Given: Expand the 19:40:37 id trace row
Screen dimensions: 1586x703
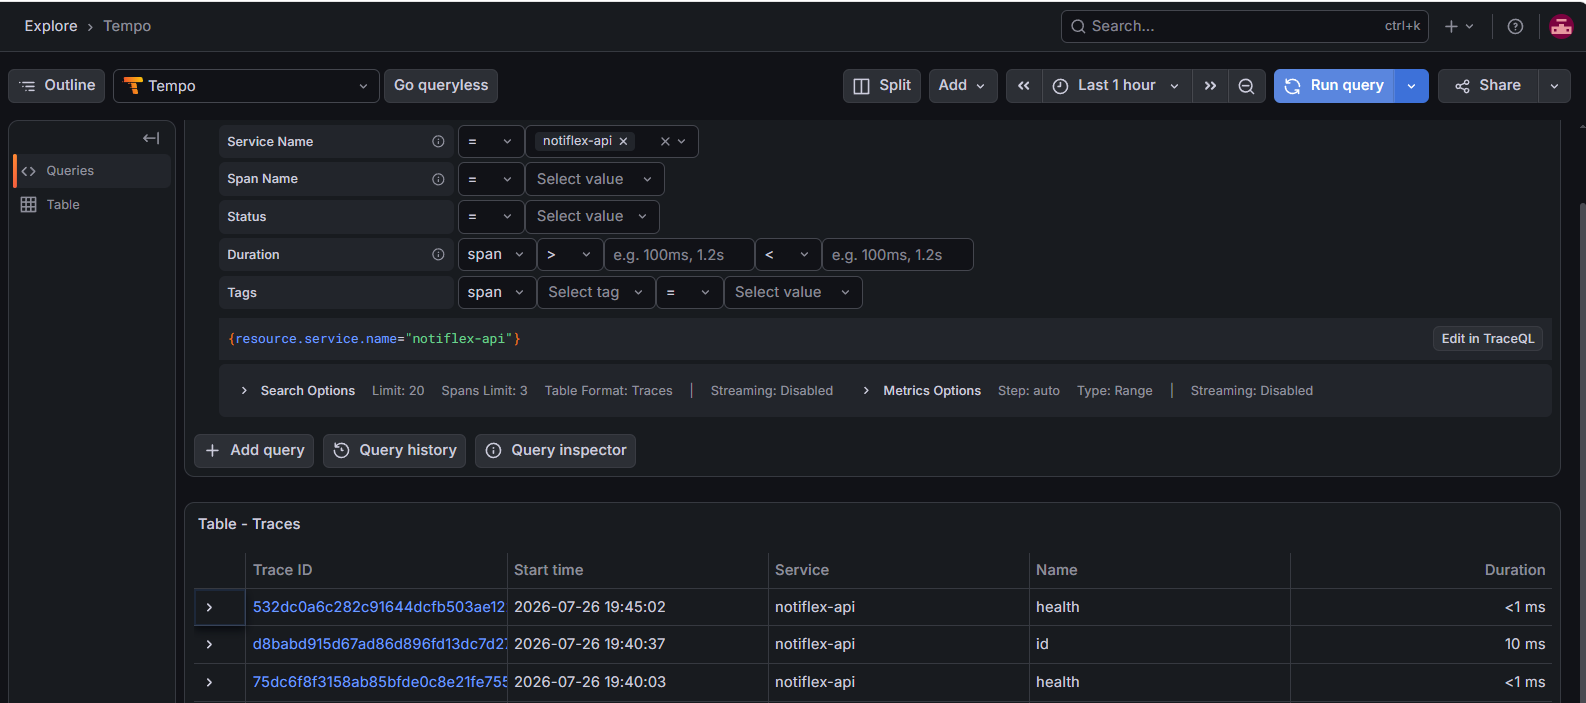Looking at the screenshot, I should tap(209, 645).
